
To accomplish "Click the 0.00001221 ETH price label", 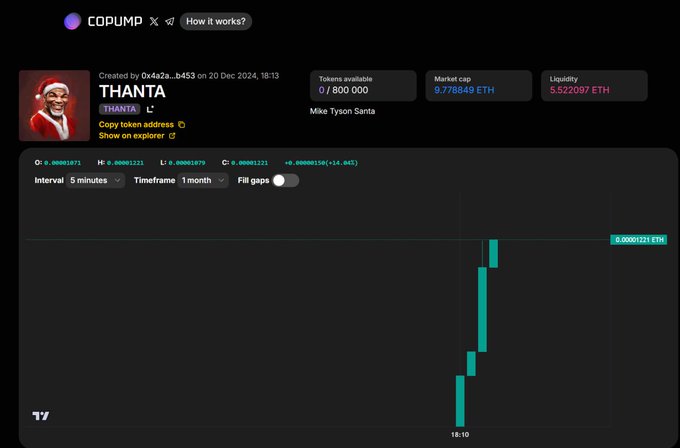I will [639, 240].
